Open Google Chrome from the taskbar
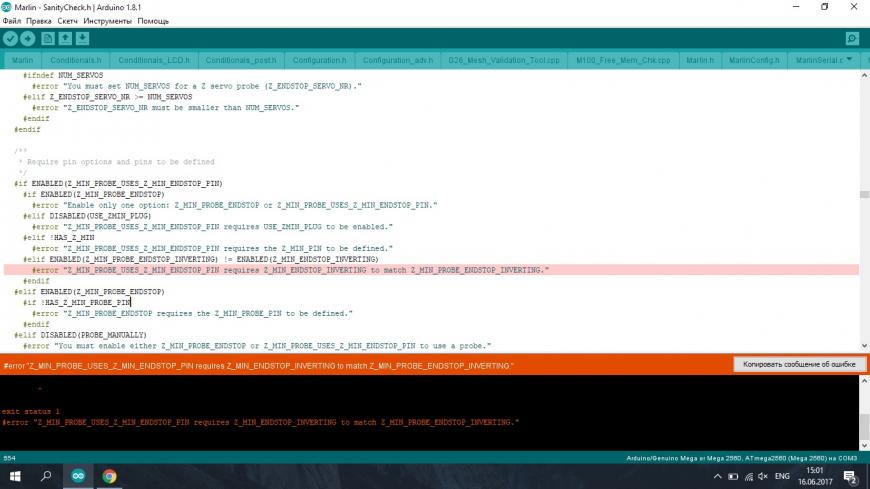This screenshot has width=870, height=489. pos(109,476)
